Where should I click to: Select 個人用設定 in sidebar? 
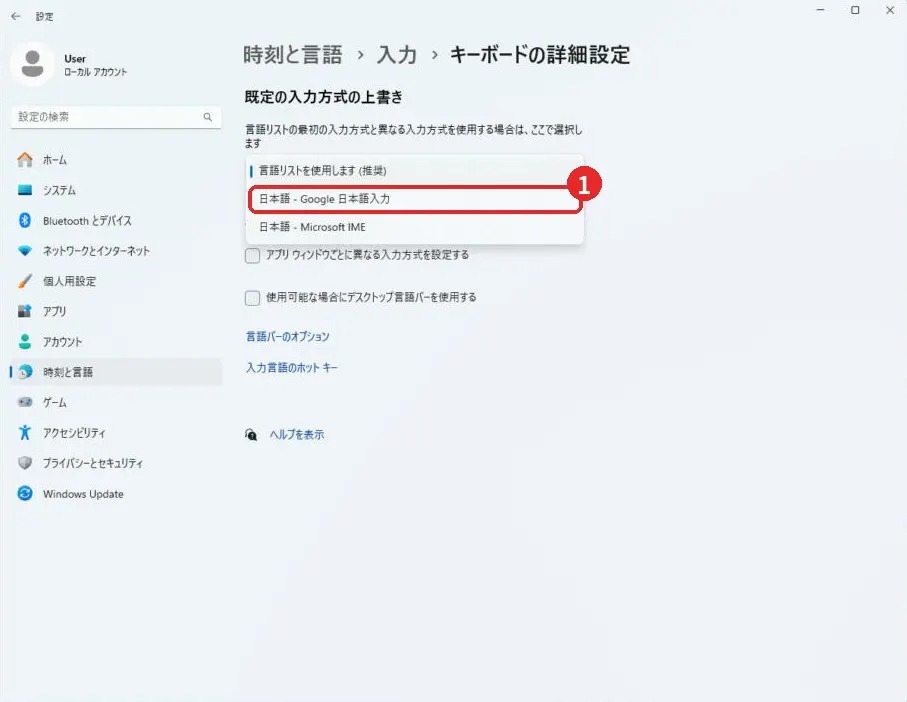pos(116,281)
